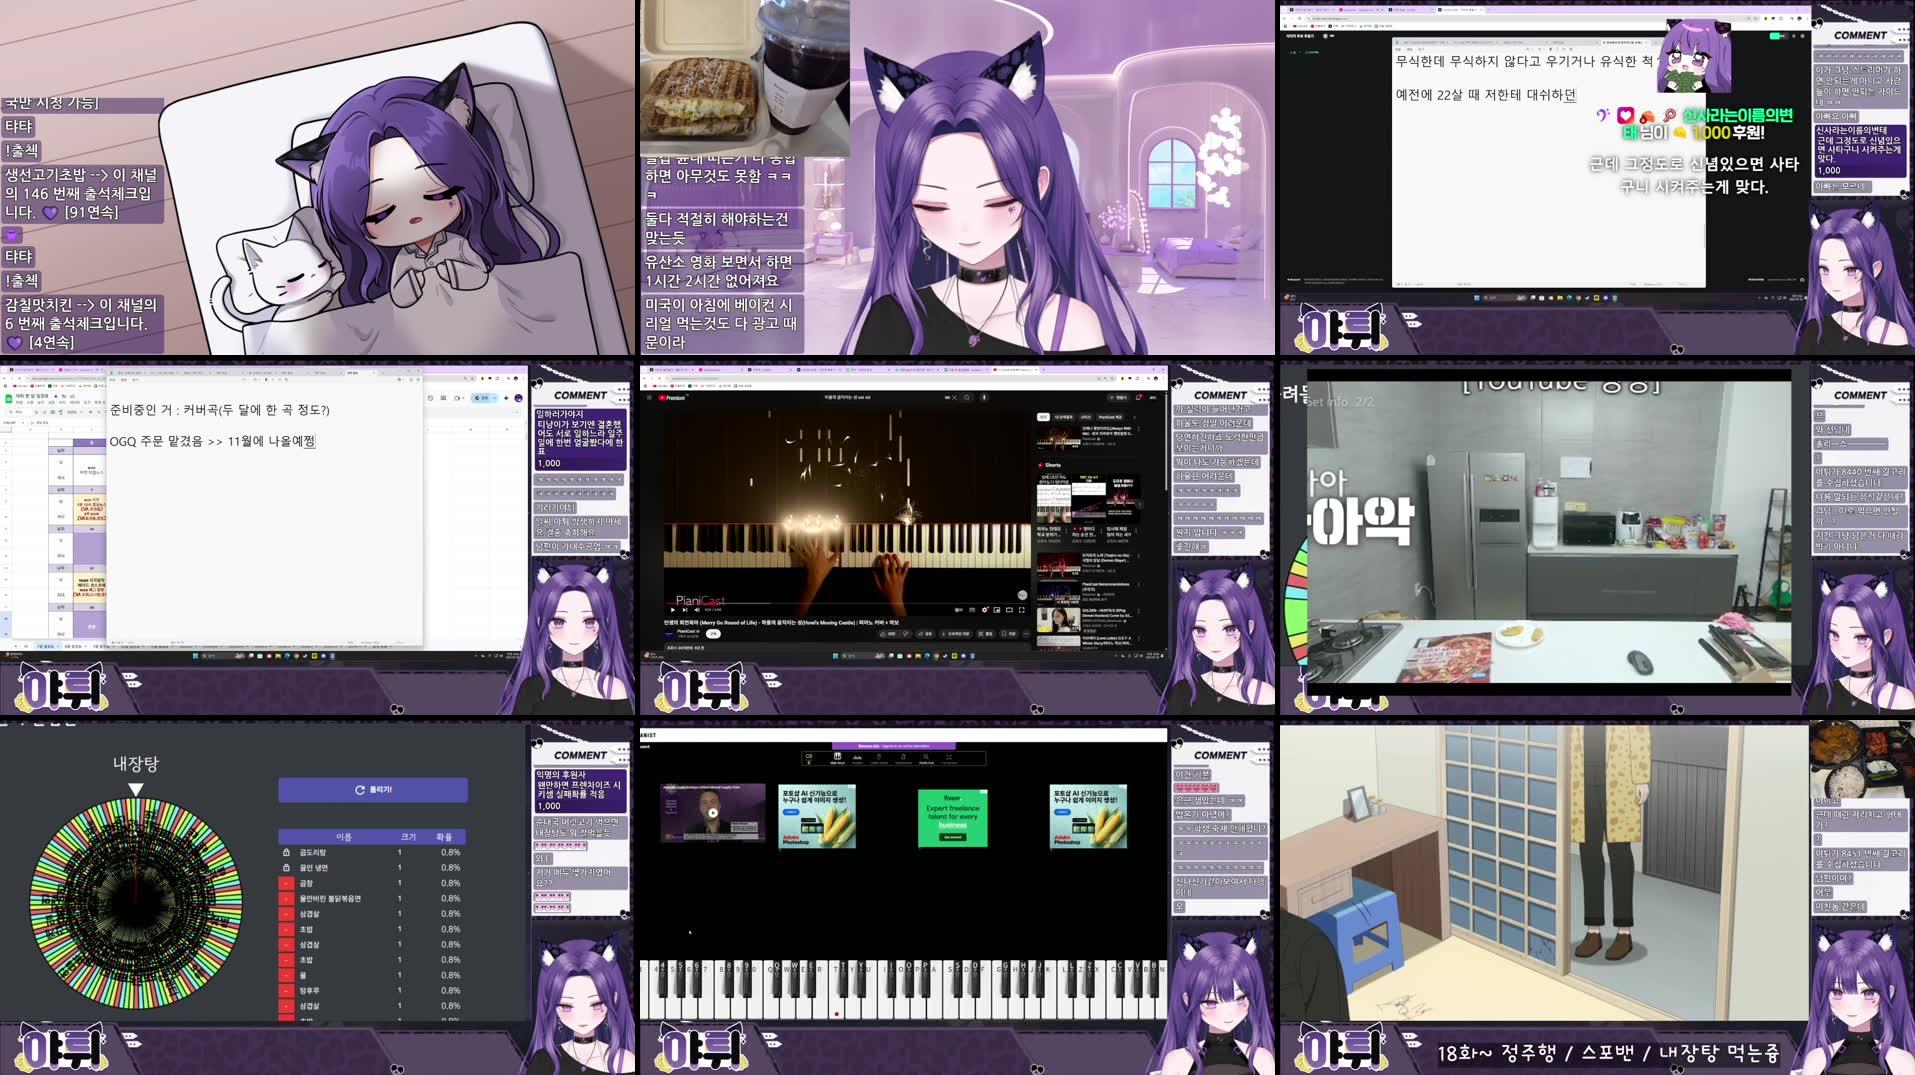Select the 모두 chip in YouTube sidebar
The image size is (1915, 1075).
pyautogui.click(x=1043, y=417)
